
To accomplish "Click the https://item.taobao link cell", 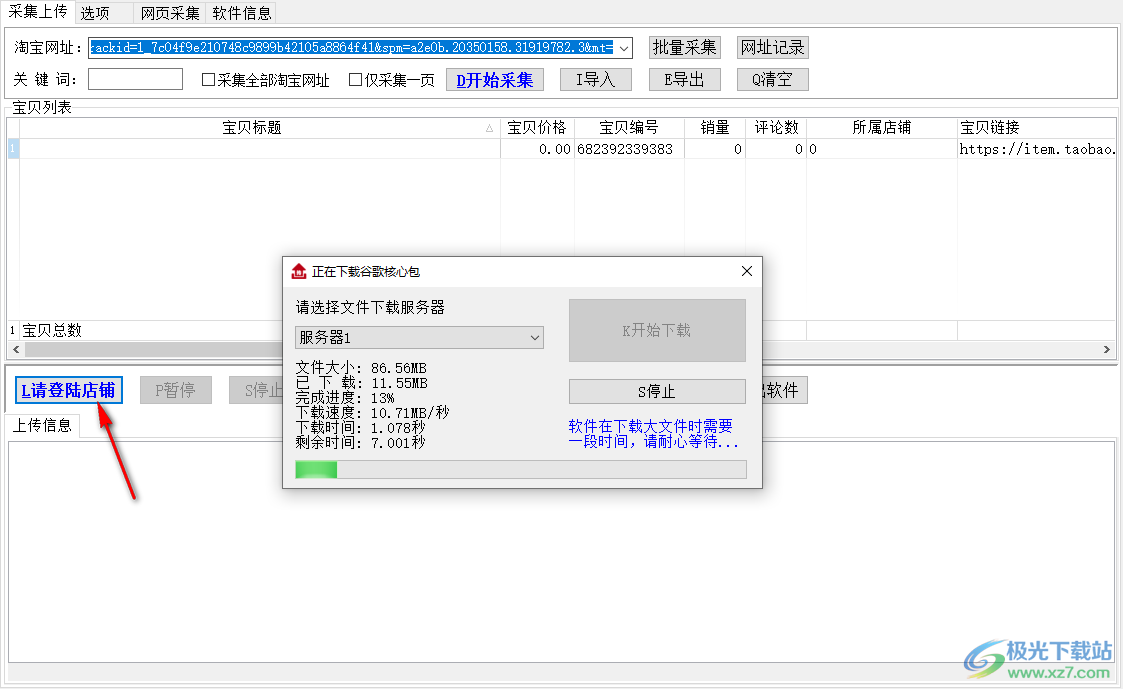I will tap(1036, 149).
